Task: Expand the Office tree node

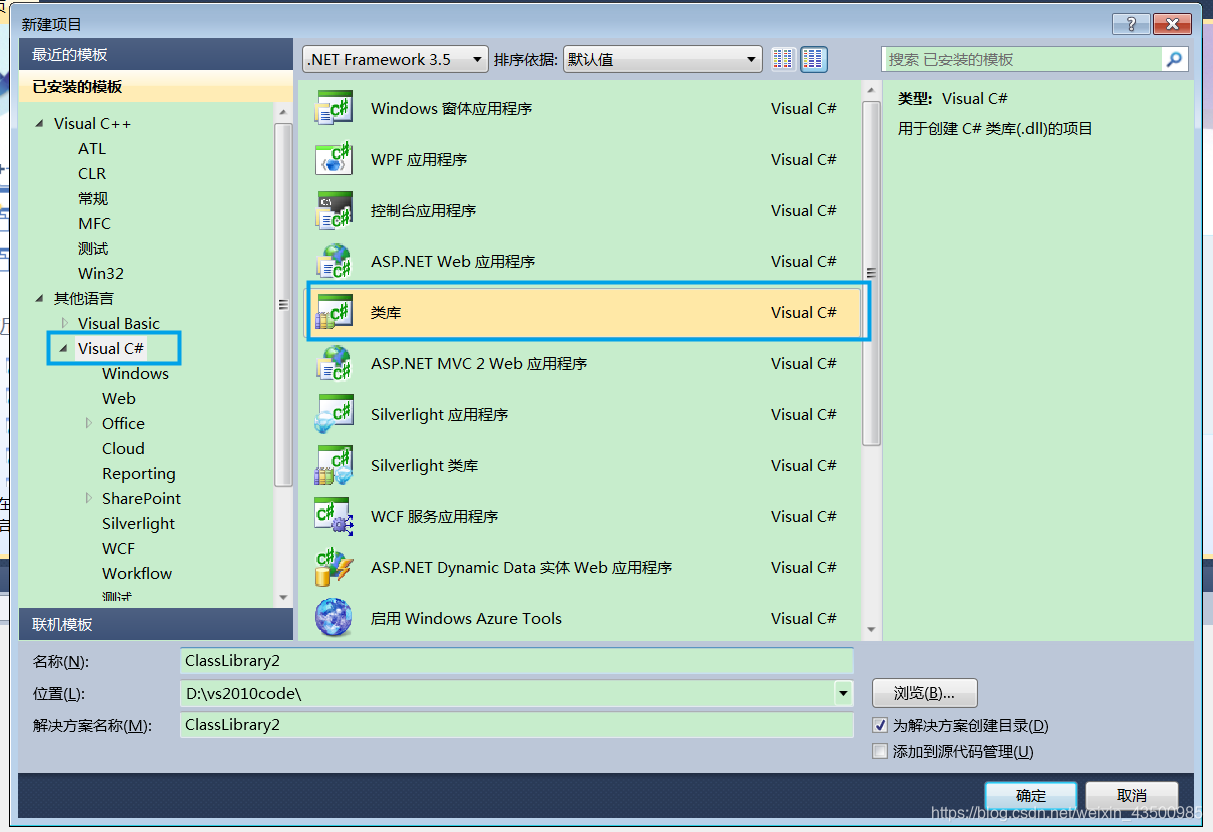Action: click(89, 423)
